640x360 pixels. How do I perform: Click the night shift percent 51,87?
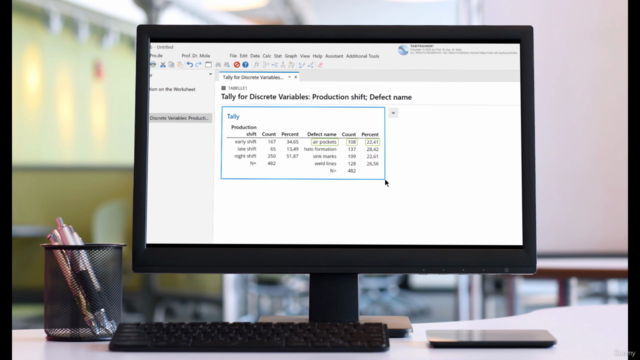tap(292, 156)
